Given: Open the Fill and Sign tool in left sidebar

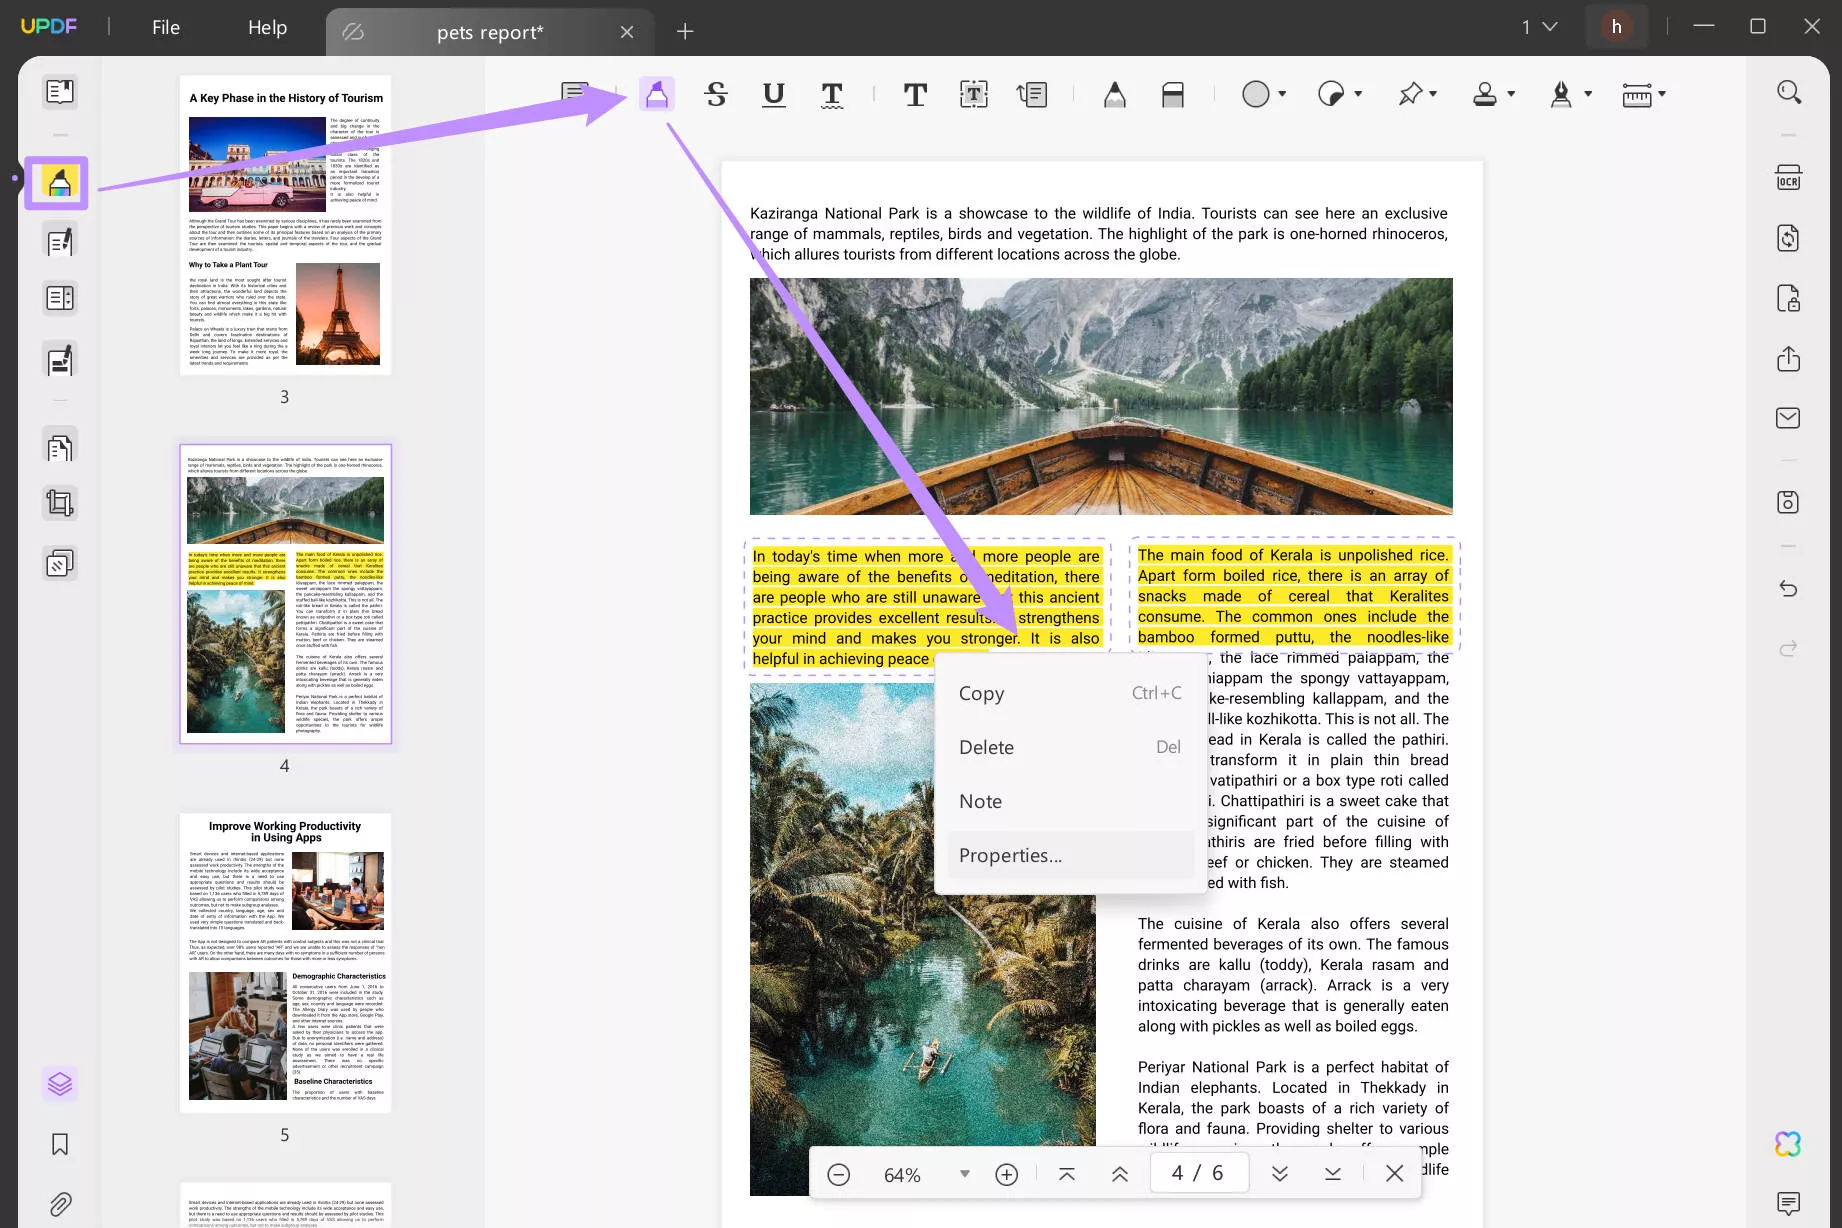Looking at the screenshot, I should (60, 360).
